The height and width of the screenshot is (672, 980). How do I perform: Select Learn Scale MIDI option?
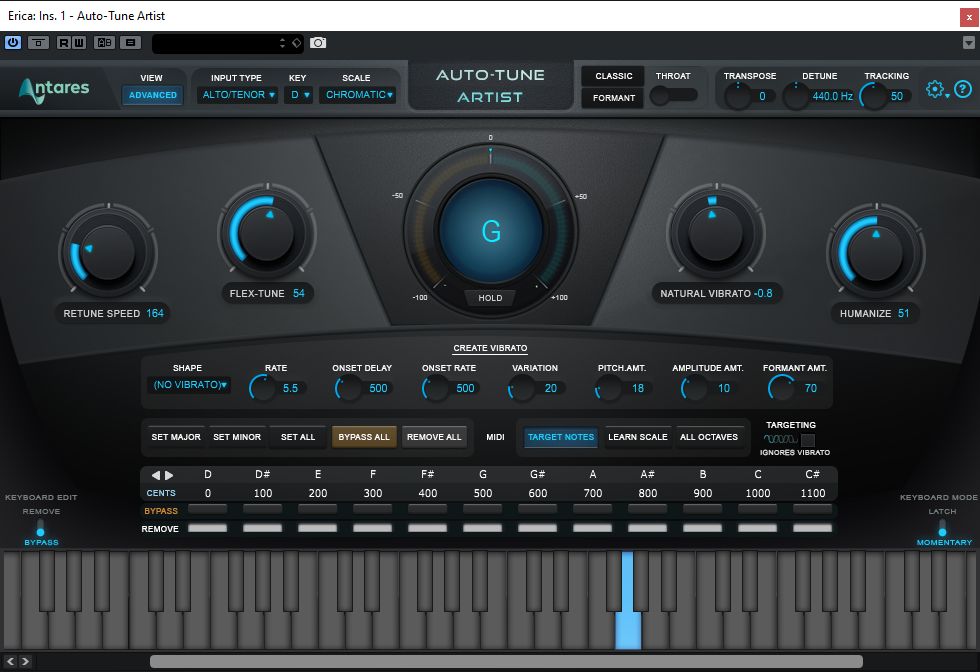click(638, 437)
